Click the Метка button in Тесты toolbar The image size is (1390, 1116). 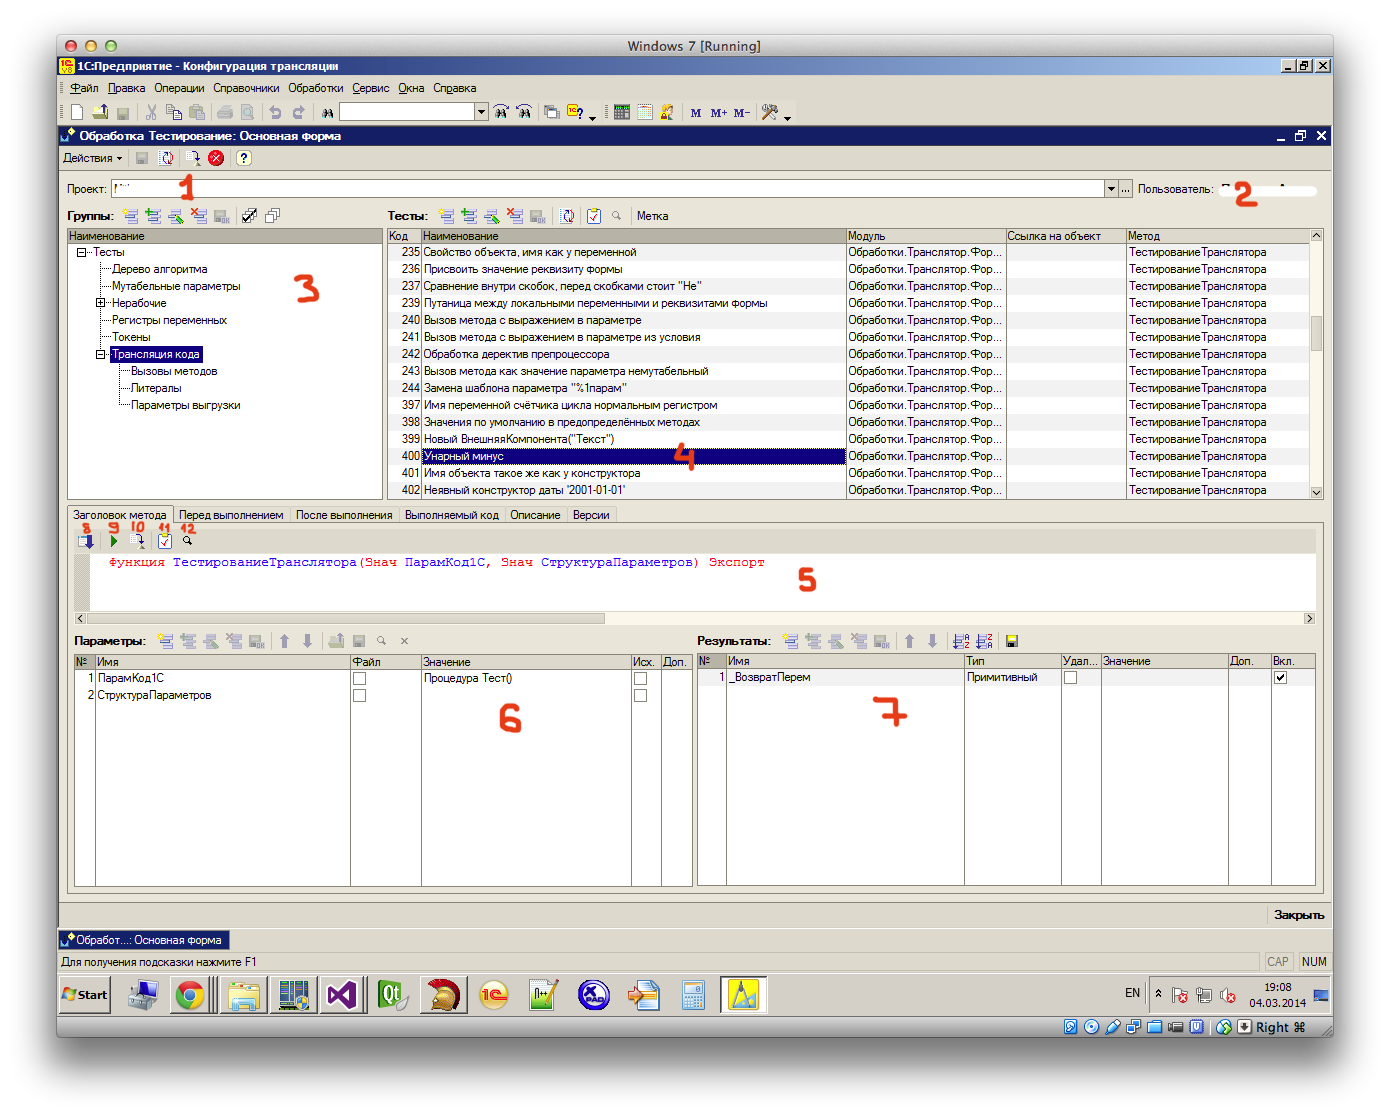pyautogui.click(x=653, y=216)
